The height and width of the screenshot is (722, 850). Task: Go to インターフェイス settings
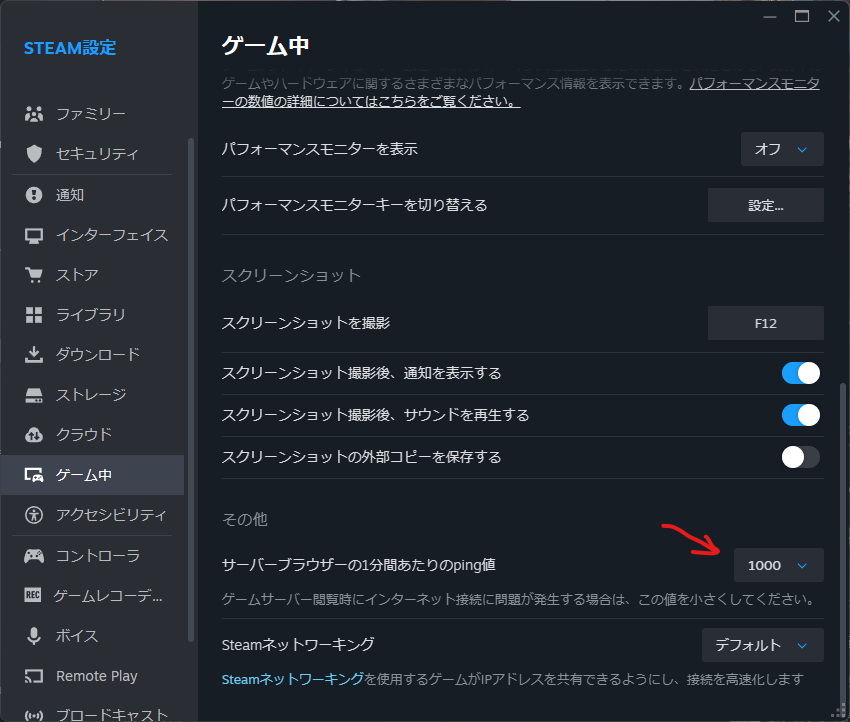[x=92, y=235]
